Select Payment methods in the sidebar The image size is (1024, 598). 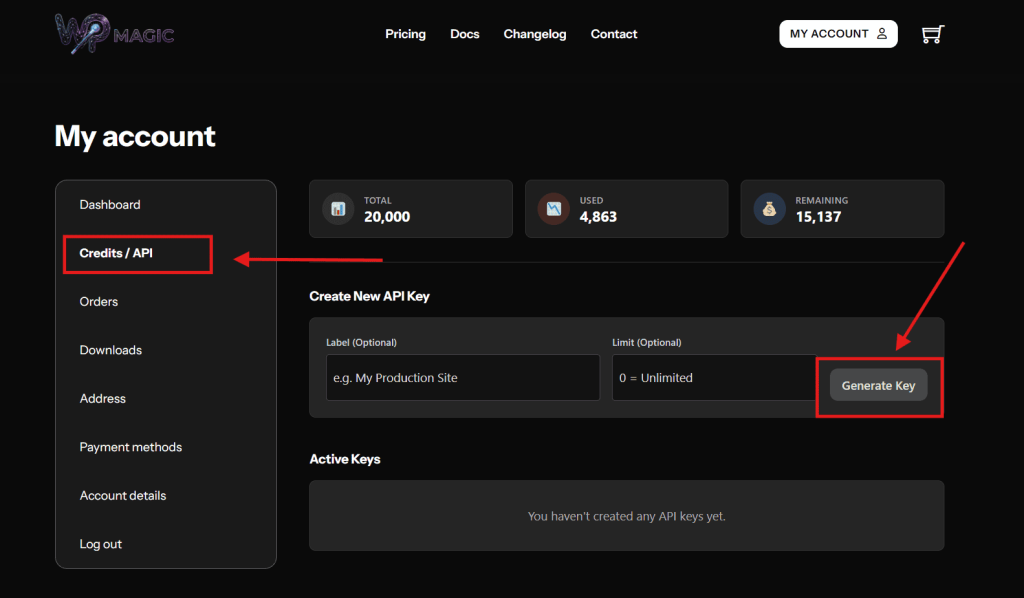click(x=131, y=448)
